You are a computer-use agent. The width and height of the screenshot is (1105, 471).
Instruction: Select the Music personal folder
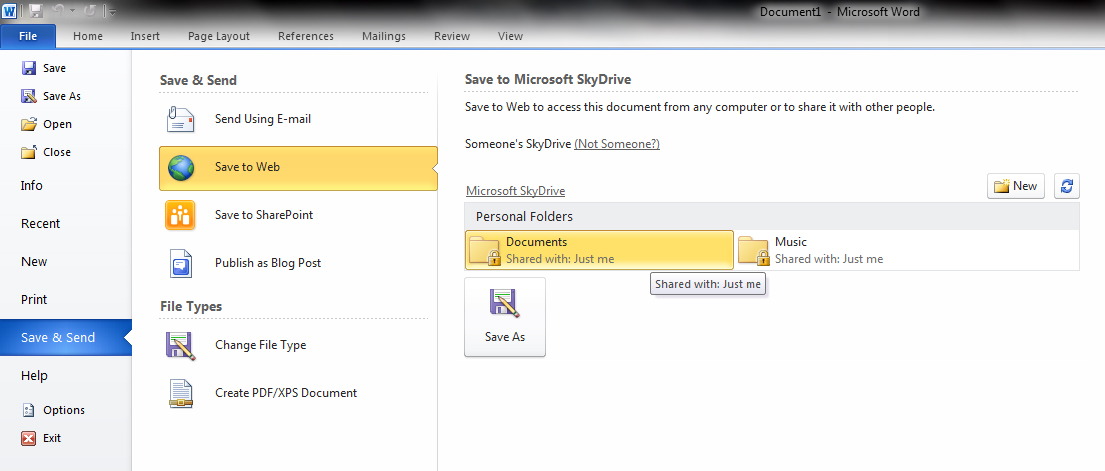[x=790, y=250]
